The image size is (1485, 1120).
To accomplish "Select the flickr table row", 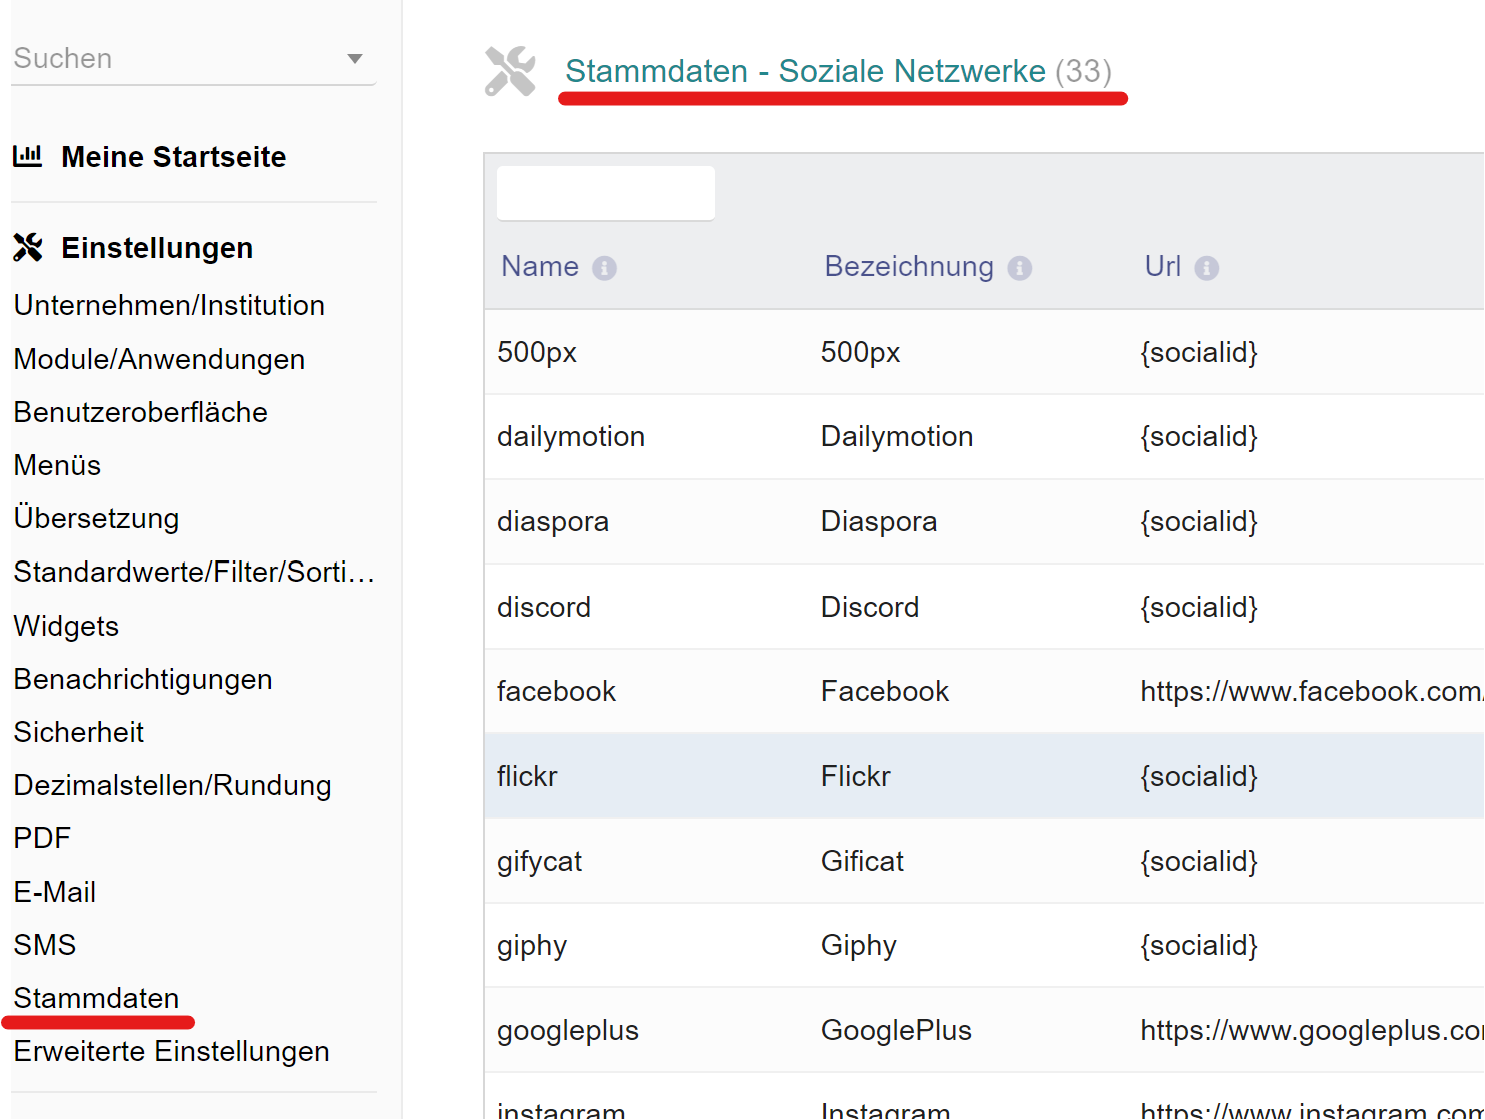I will pos(527,776).
